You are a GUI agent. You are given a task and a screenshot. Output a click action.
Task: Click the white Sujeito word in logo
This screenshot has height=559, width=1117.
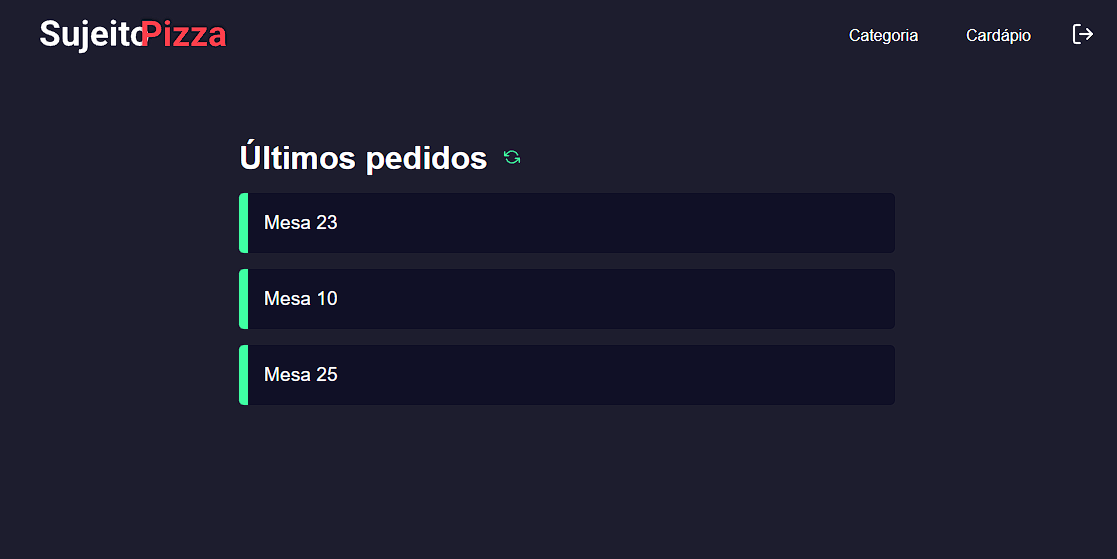coord(90,34)
